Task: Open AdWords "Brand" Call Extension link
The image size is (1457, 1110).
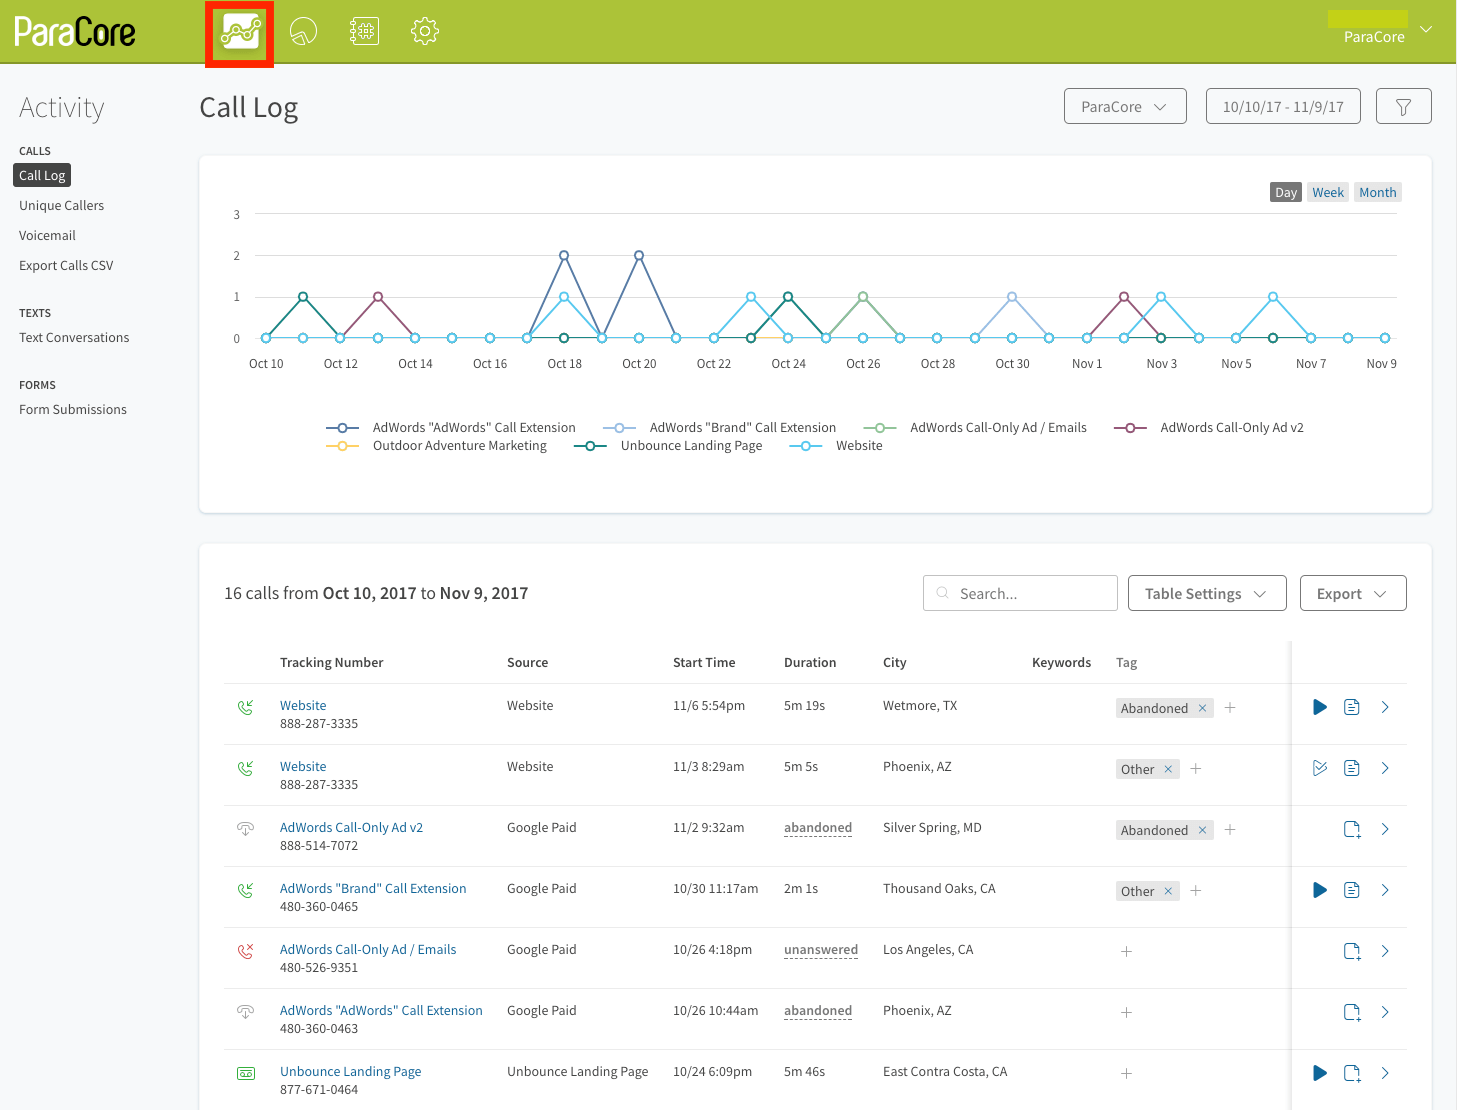Action: [373, 888]
